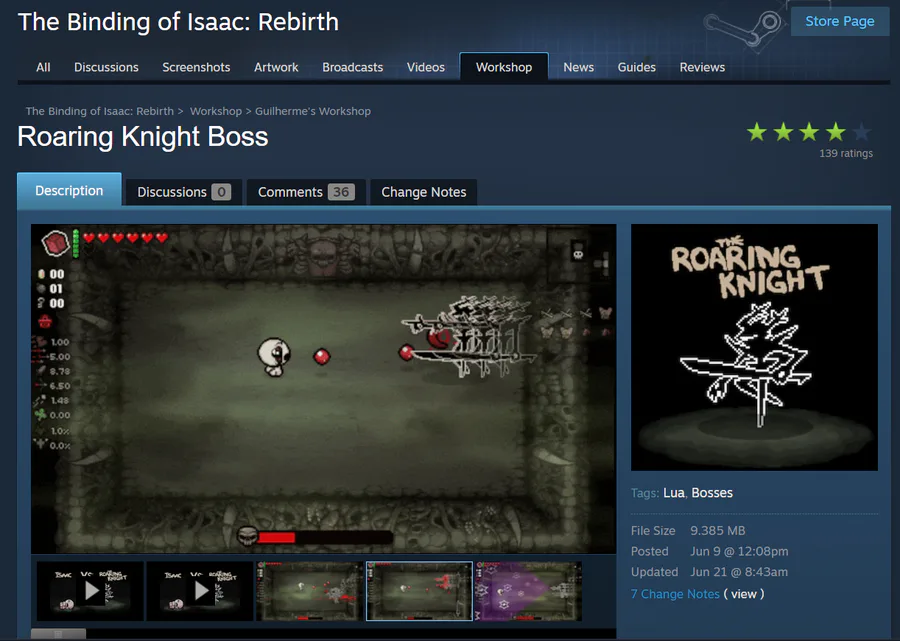Click the Roaring Knight boss sprite in screenshot
Viewport: 900px width, 641px height.
point(470,336)
